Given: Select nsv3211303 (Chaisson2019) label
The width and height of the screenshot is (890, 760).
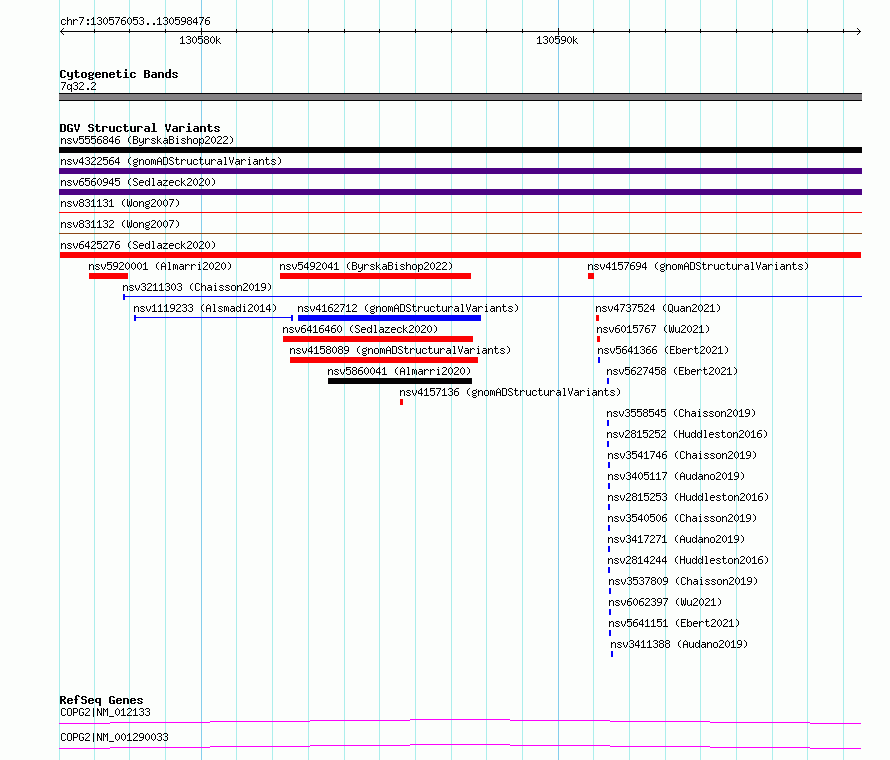Looking at the screenshot, I should tap(197, 287).
